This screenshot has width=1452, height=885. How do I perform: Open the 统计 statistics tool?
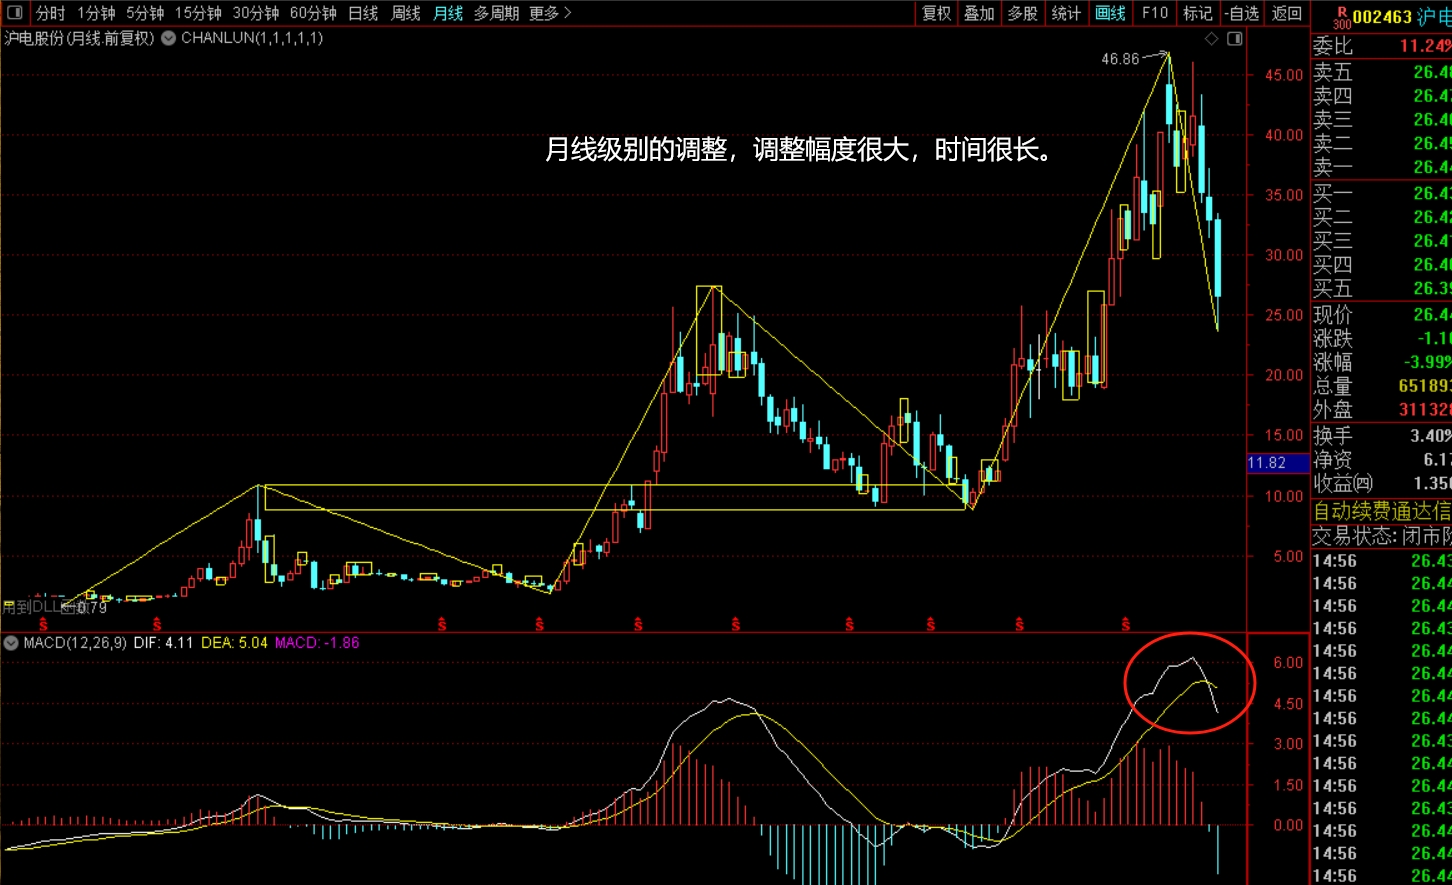(x=1066, y=13)
